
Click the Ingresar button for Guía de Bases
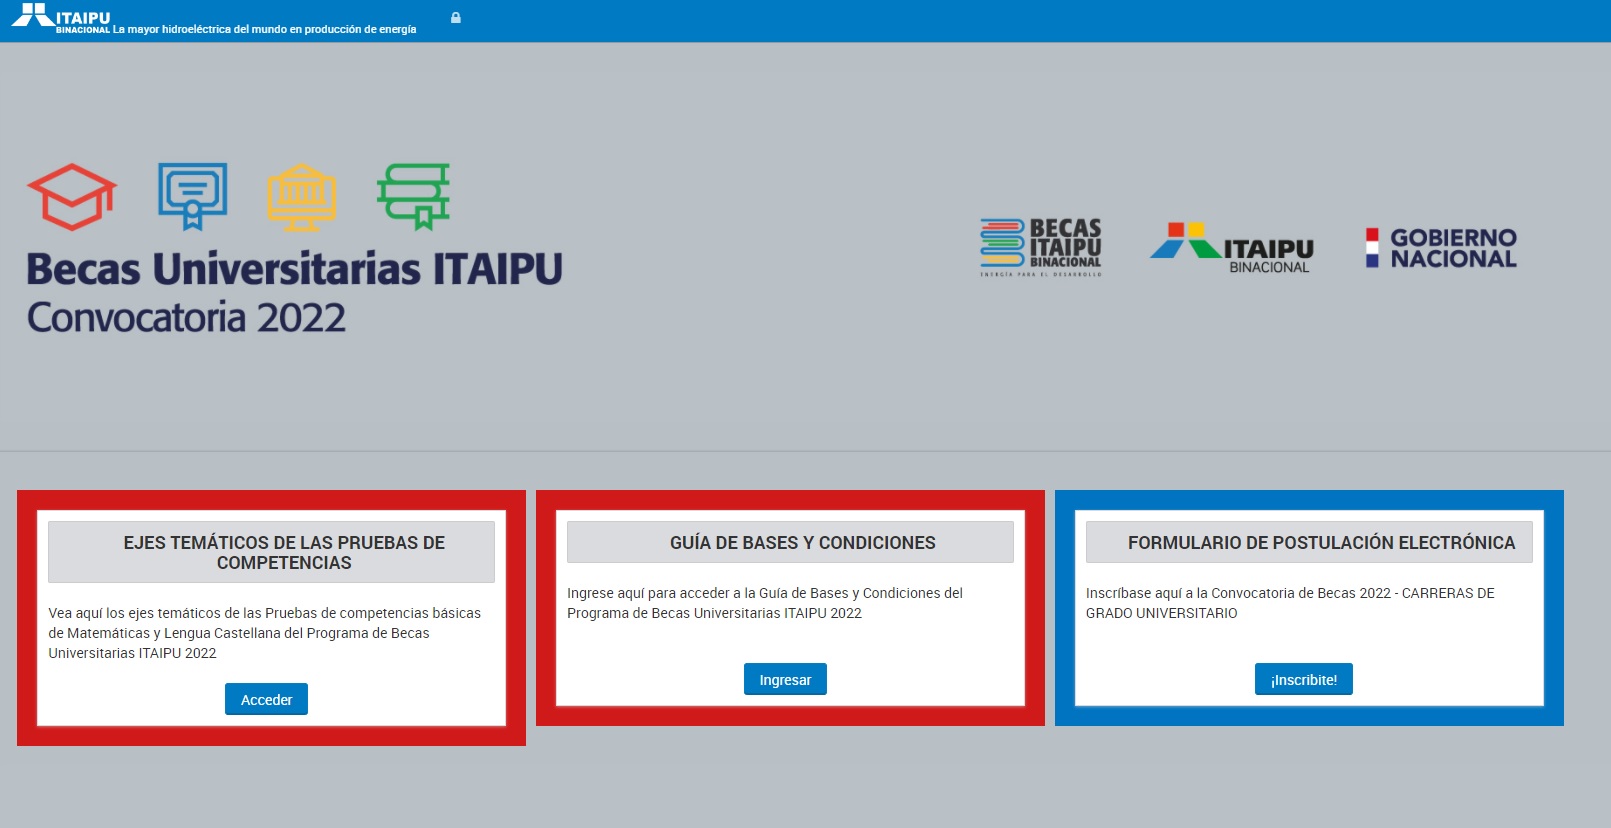[x=785, y=679]
